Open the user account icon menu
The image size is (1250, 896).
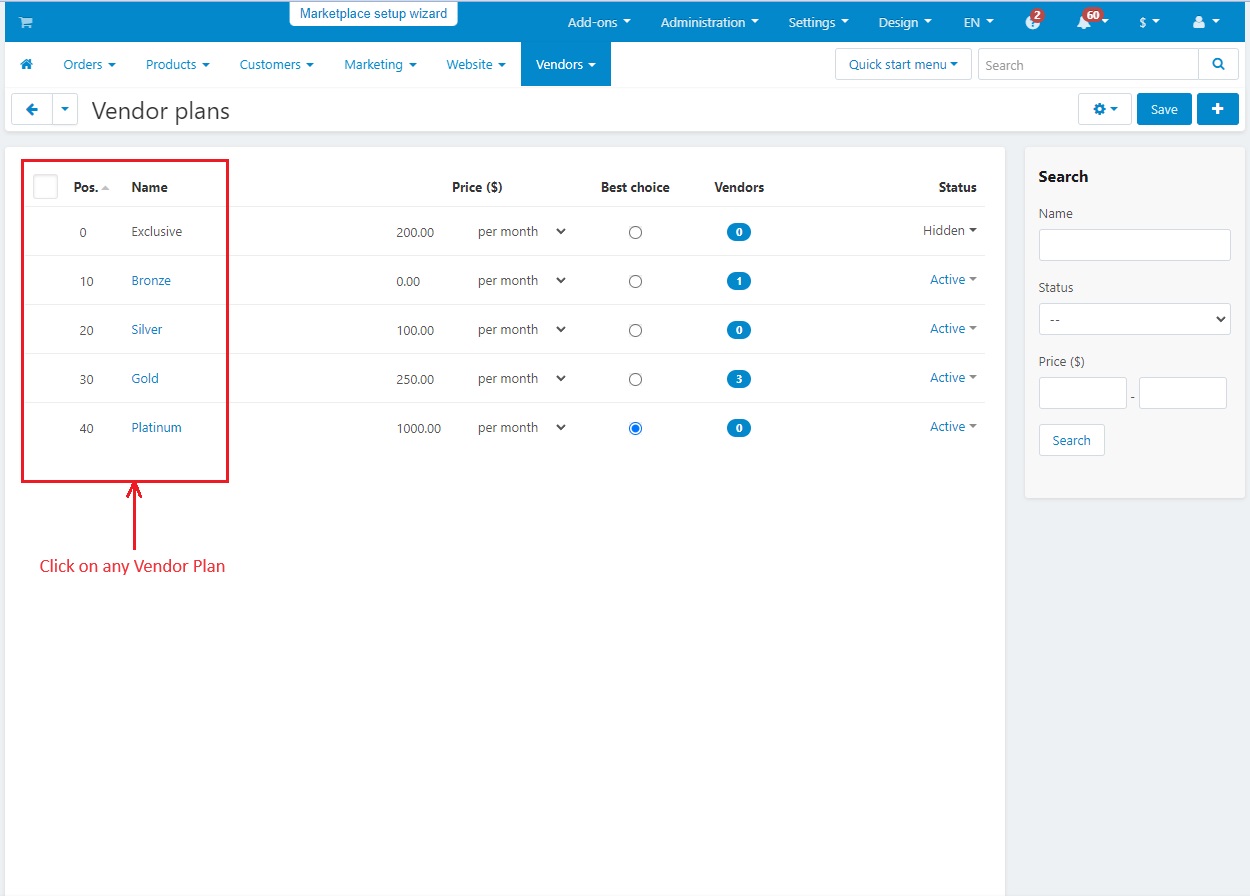pos(1206,22)
